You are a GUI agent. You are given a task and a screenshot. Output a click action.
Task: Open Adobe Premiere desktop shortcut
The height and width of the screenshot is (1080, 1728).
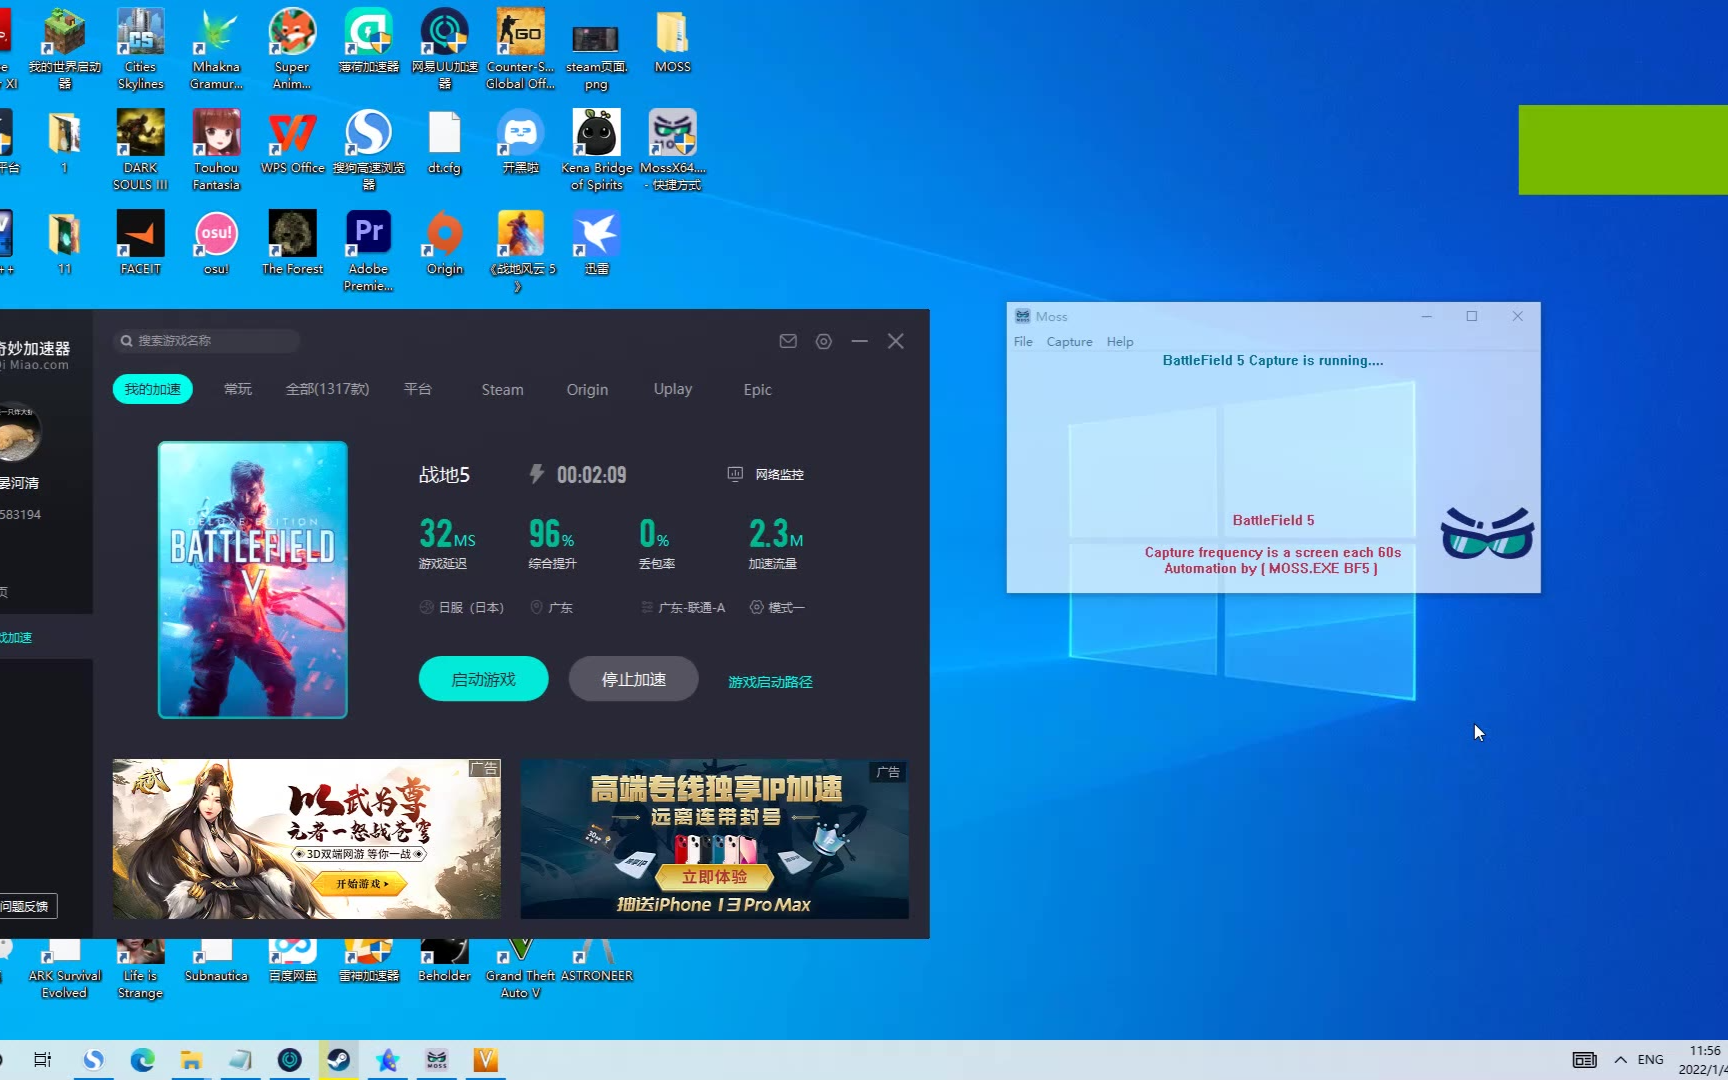[368, 250]
